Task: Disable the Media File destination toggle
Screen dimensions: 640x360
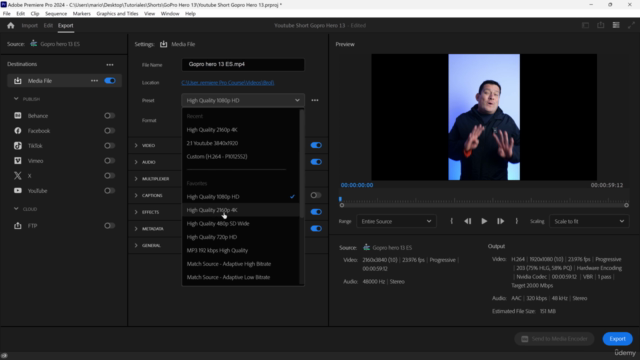Action: (x=110, y=81)
